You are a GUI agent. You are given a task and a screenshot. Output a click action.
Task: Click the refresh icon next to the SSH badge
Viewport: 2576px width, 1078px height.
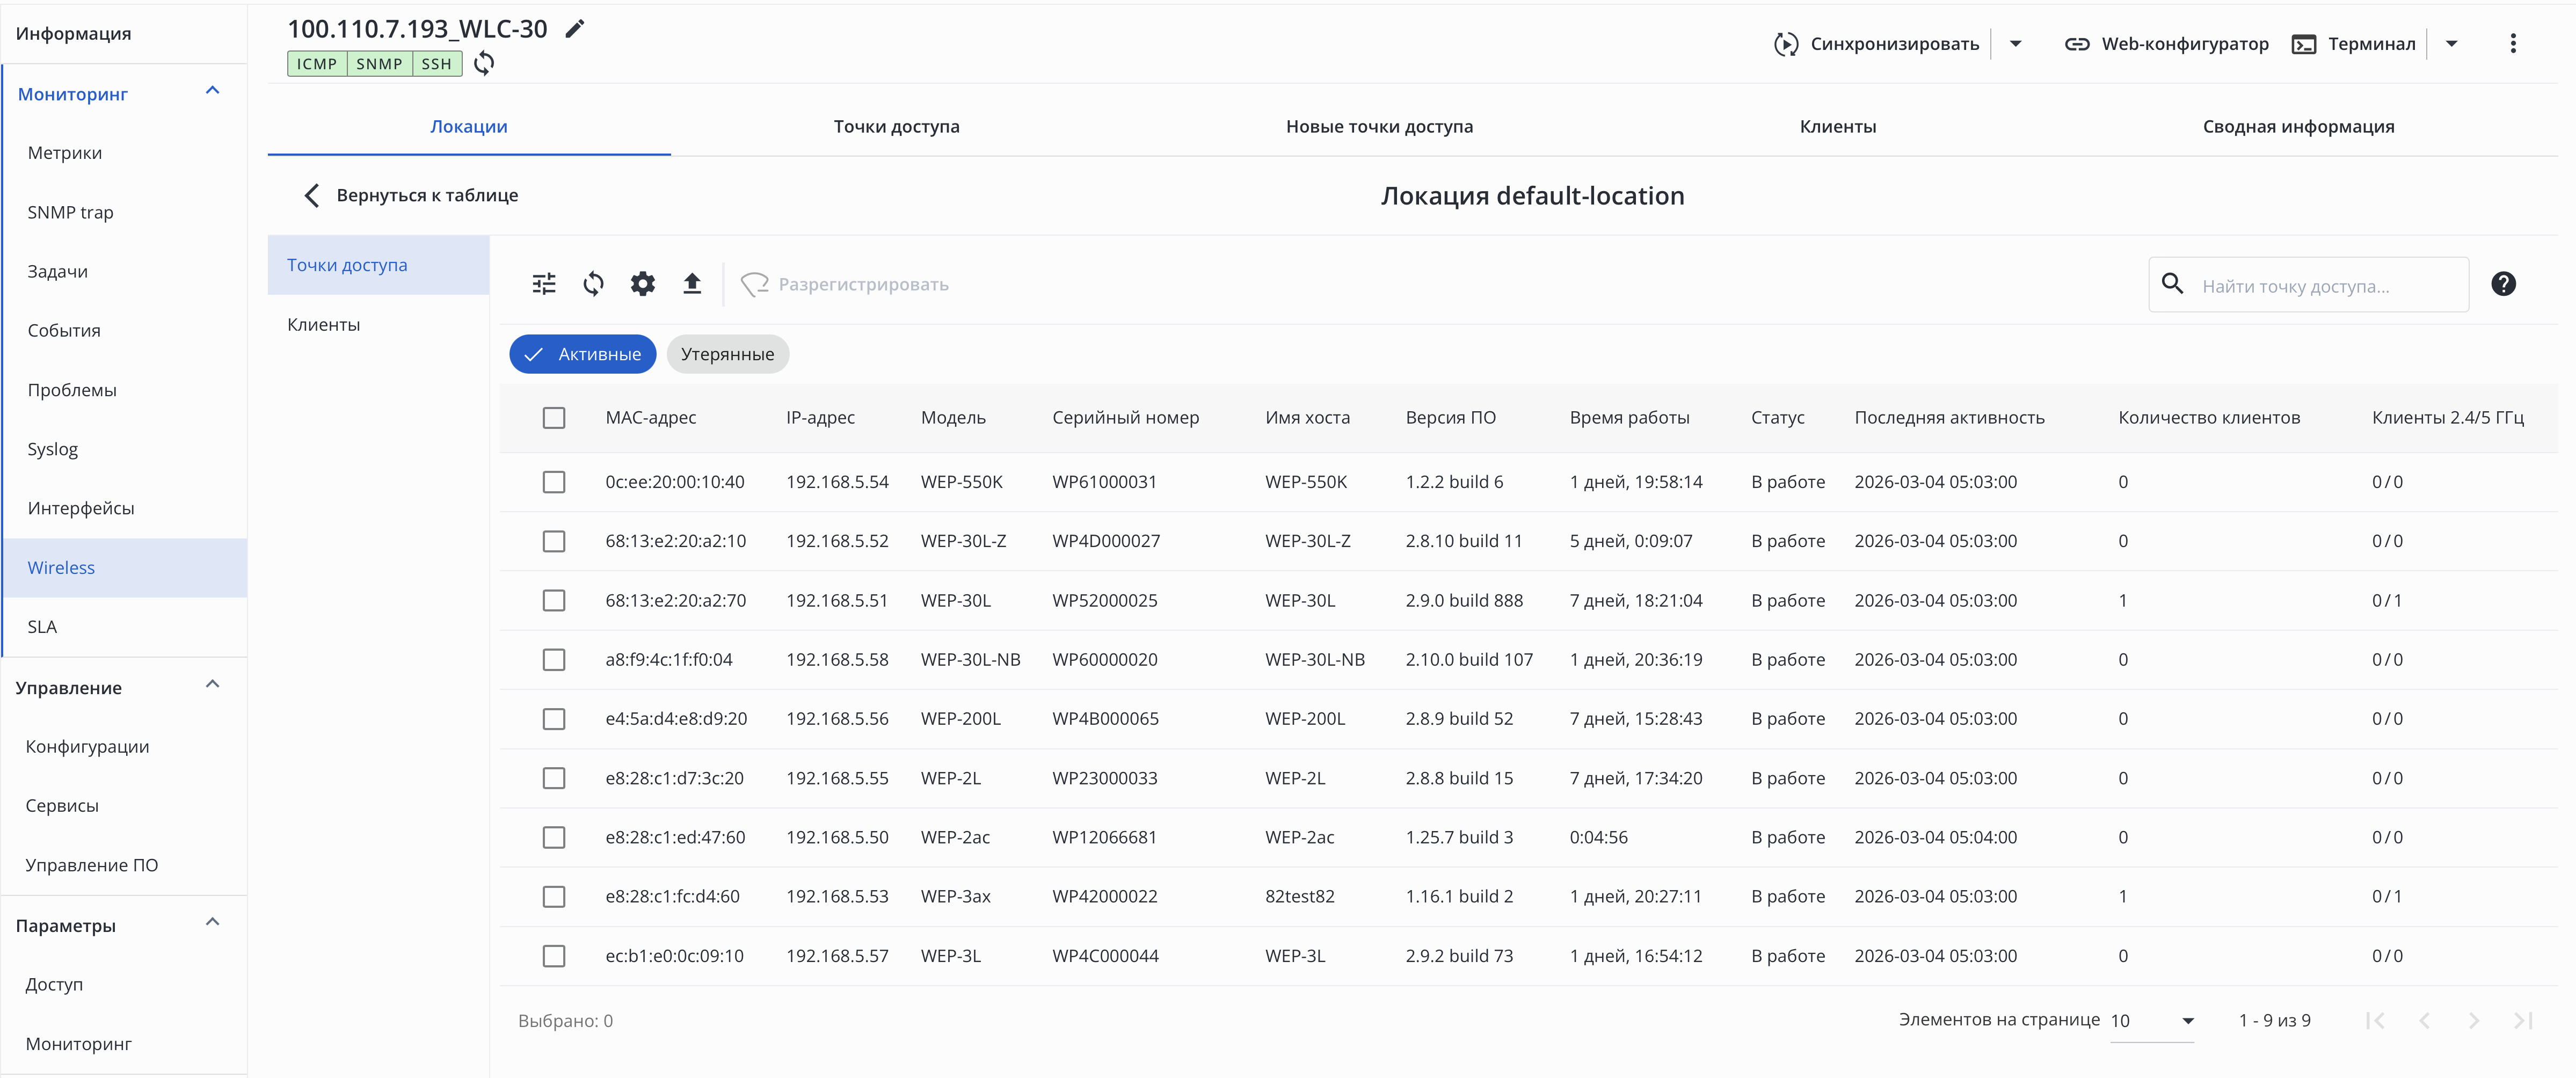tap(484, 64)
